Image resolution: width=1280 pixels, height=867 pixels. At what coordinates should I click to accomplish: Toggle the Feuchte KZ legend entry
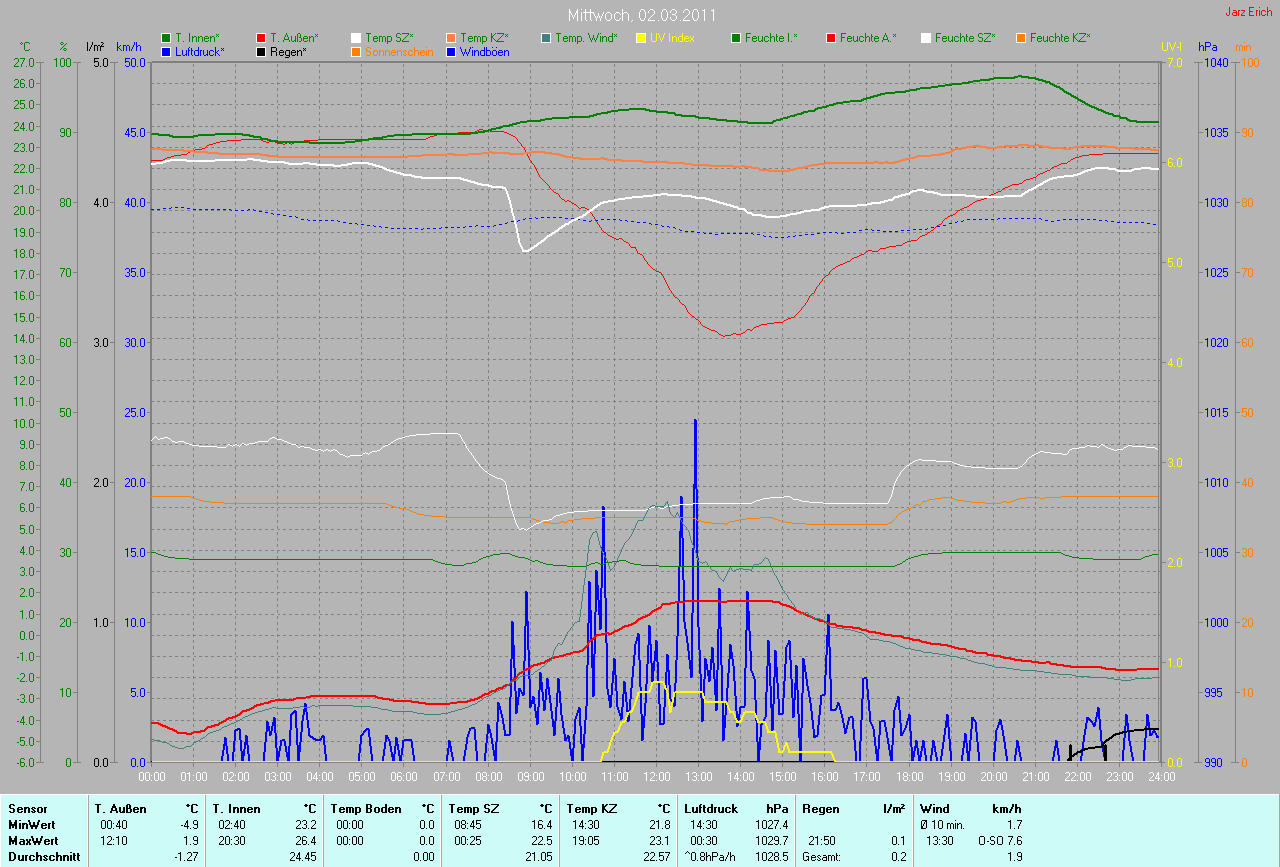(x=1055, y=38)
